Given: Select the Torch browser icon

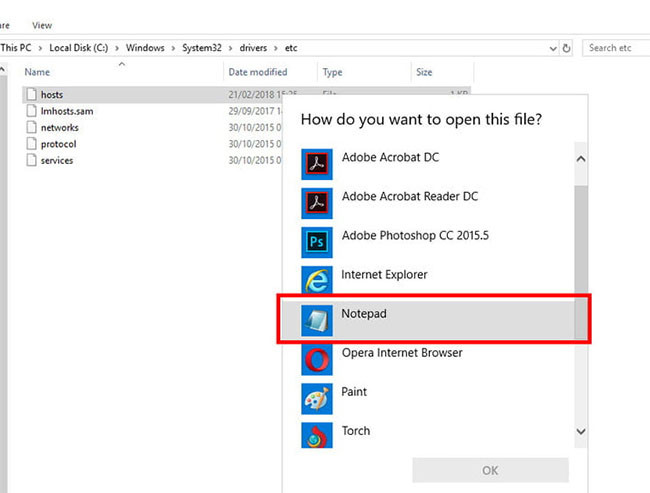Looking at the screenshot, I should click(316, 435).
